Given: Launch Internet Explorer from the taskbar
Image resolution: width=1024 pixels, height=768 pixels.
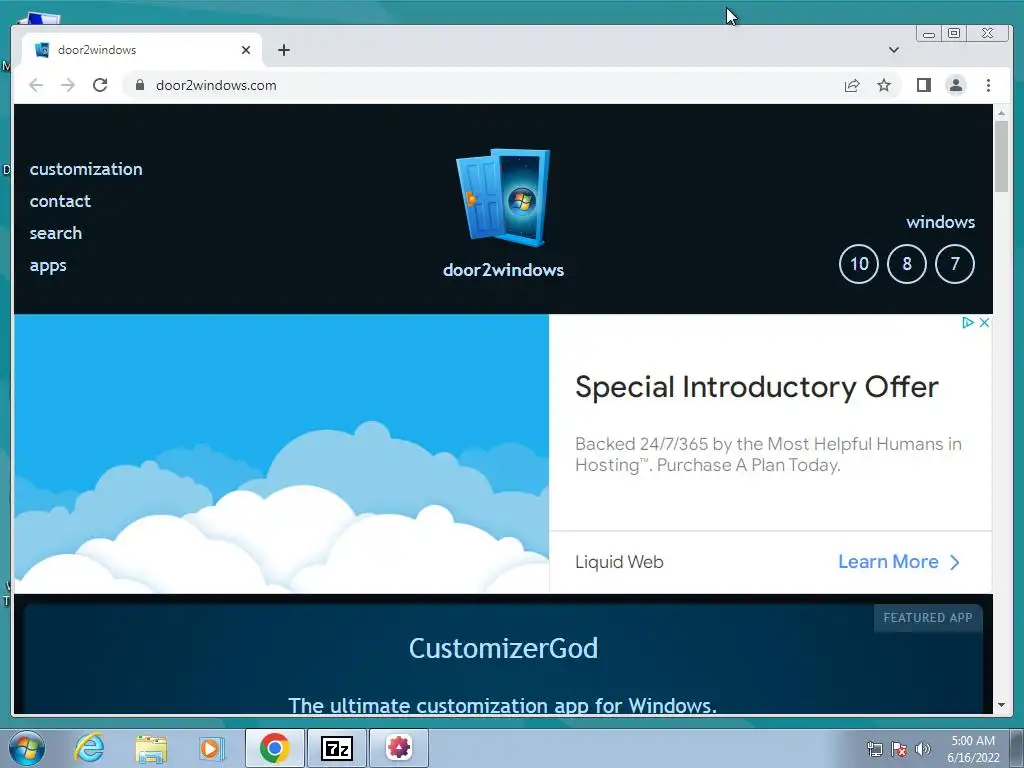Looking at the screenshot, I should click(89, 748).
